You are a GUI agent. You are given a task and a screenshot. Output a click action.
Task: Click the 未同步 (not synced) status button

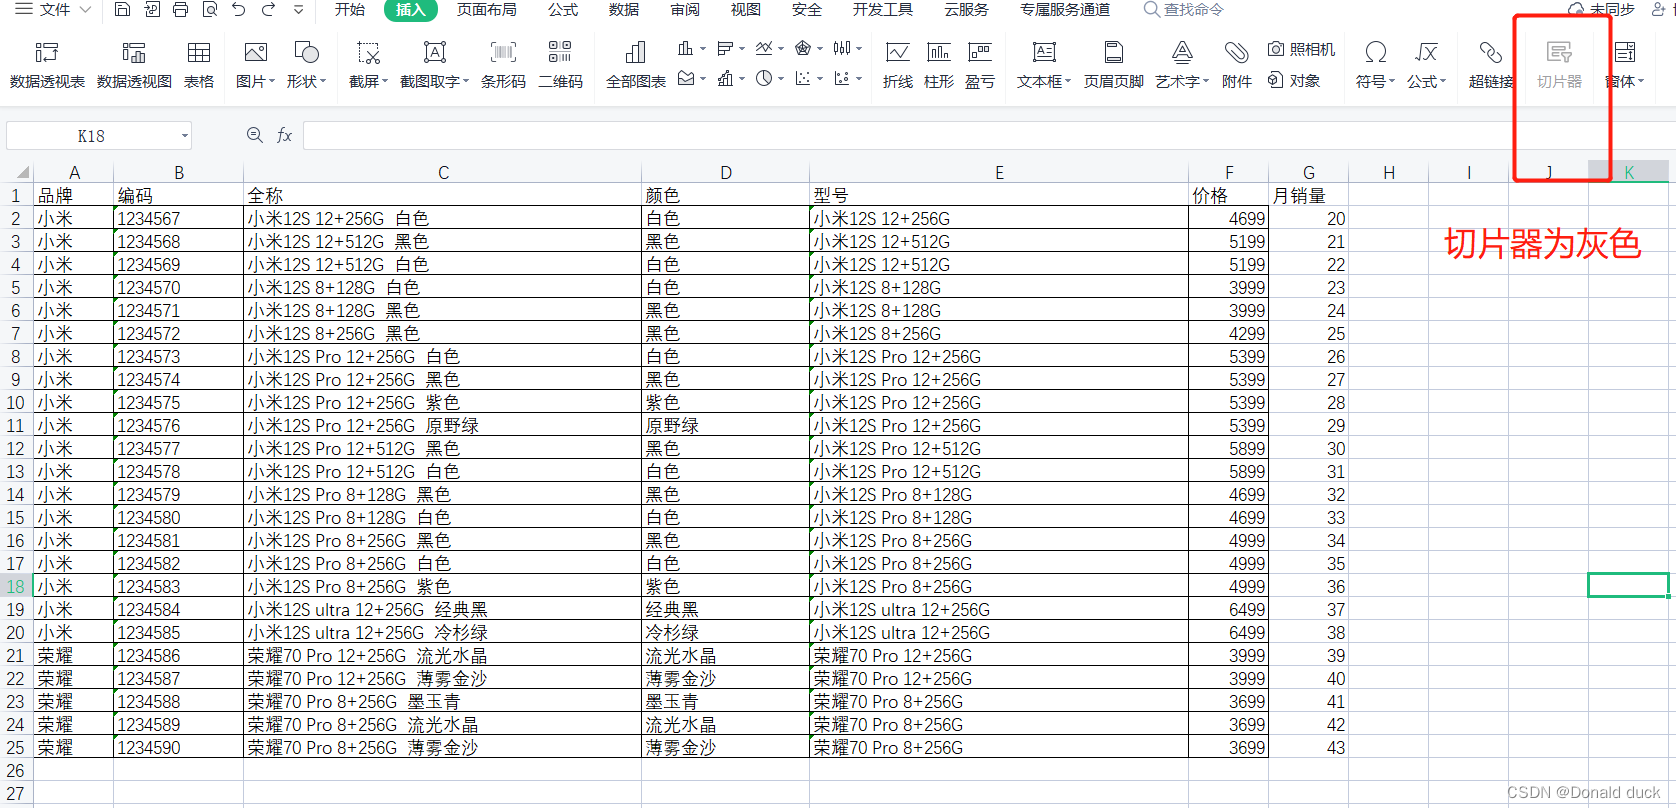click(1603, 9)
